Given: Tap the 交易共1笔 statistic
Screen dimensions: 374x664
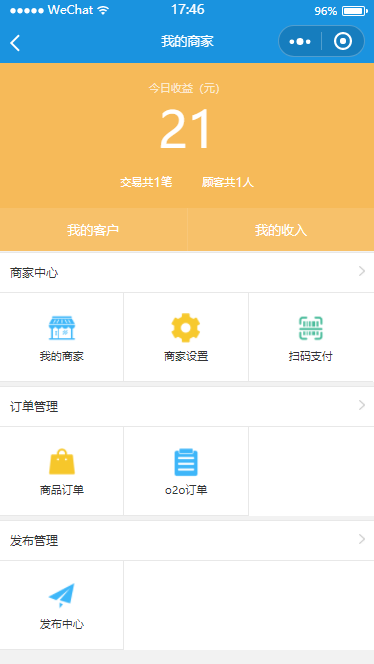Looking at the screenshot, I should (x=146, y=183).
